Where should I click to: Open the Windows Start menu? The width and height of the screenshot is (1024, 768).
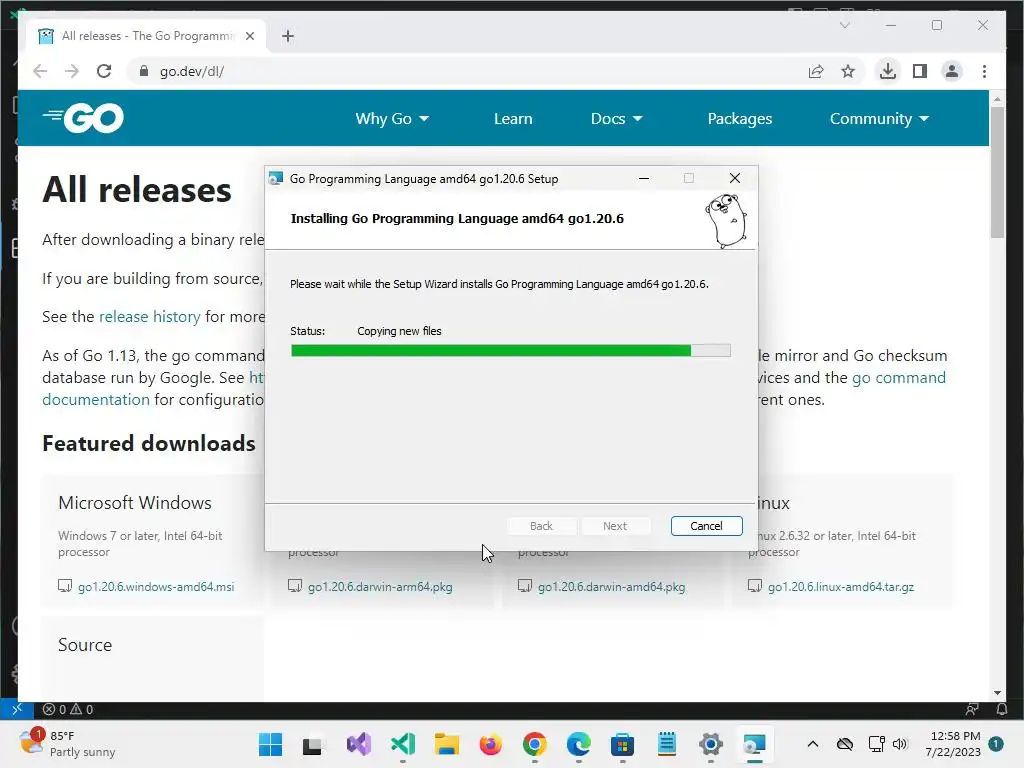click(270, 744)
